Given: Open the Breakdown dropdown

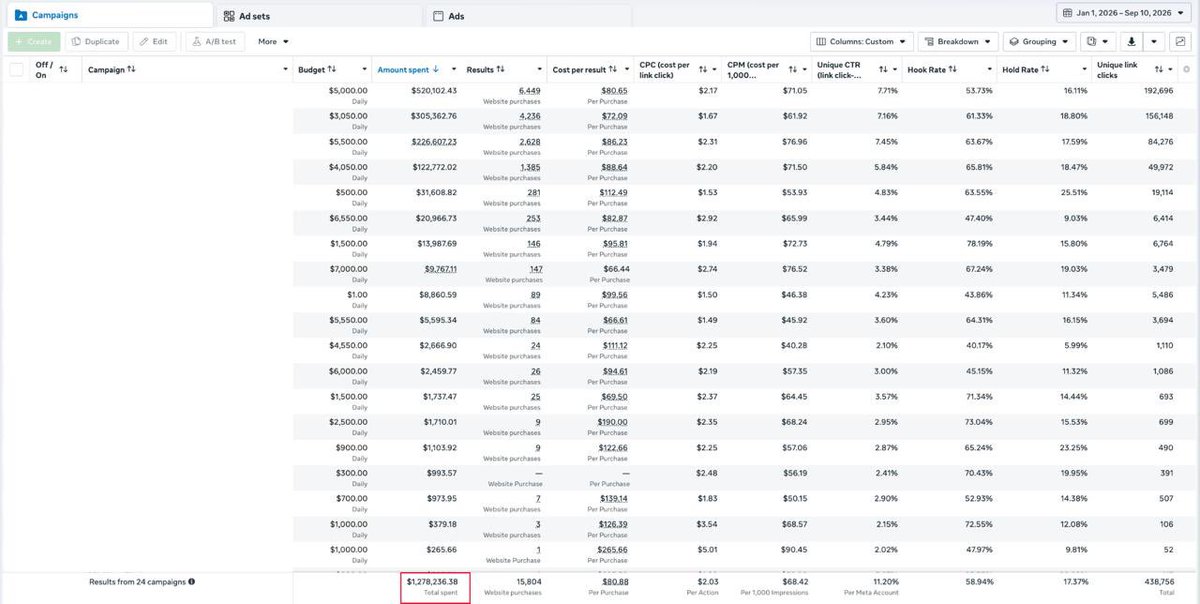Looking at the screenshot, I should (957, 42).
